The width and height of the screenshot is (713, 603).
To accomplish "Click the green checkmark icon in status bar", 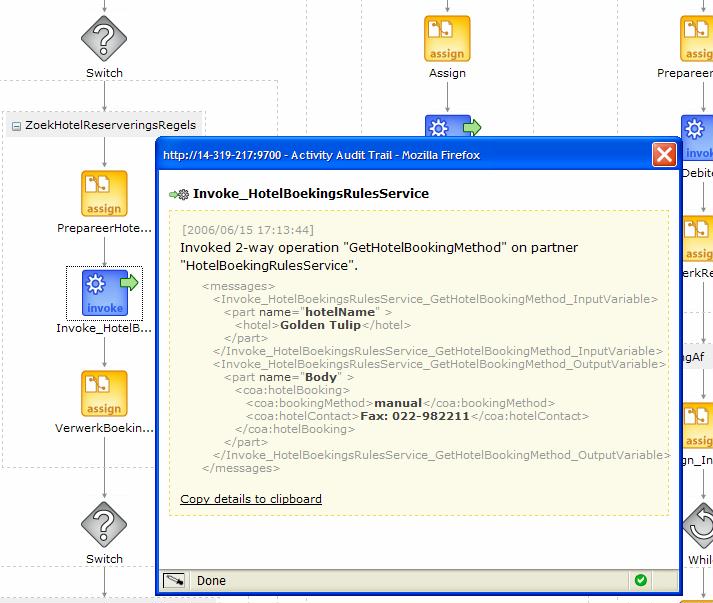I will (x=641, y=580).
